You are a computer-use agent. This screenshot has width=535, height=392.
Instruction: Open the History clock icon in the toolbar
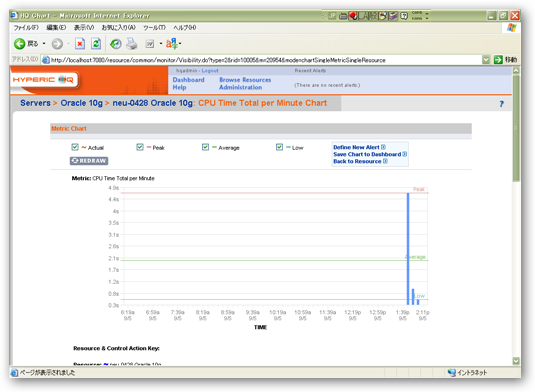tap(115, 44)
